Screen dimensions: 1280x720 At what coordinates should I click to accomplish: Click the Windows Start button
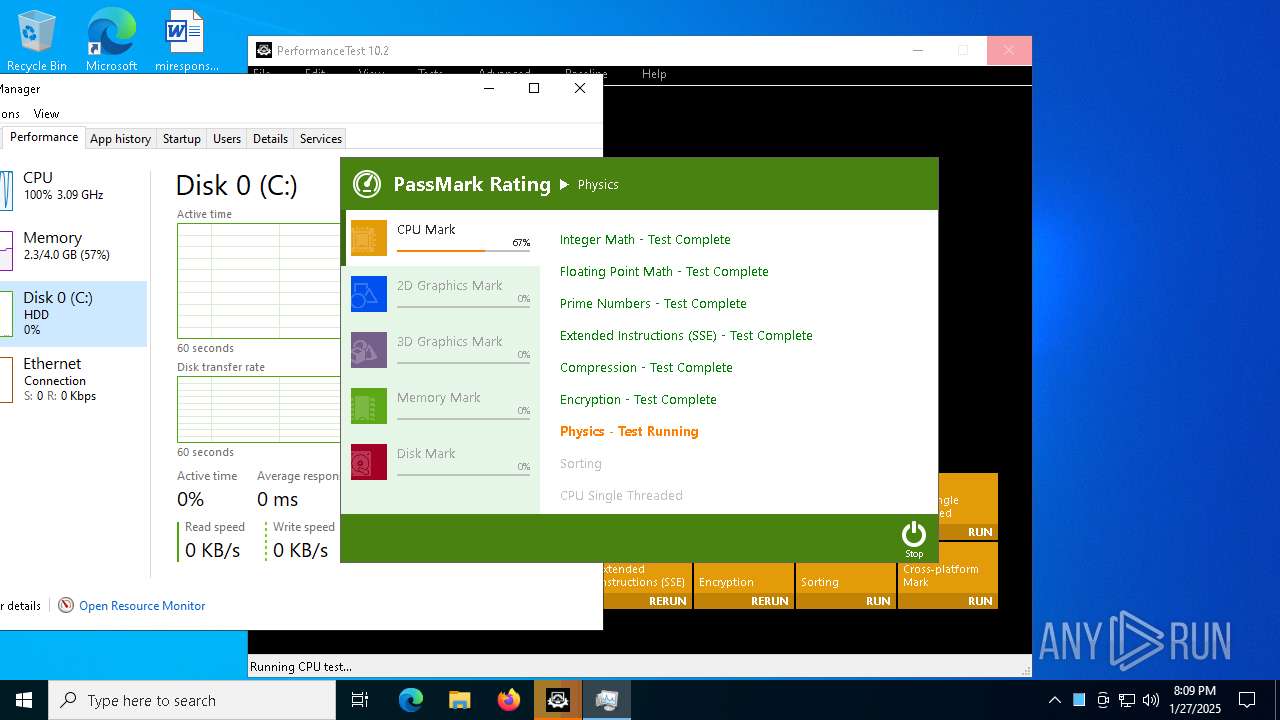24,700
